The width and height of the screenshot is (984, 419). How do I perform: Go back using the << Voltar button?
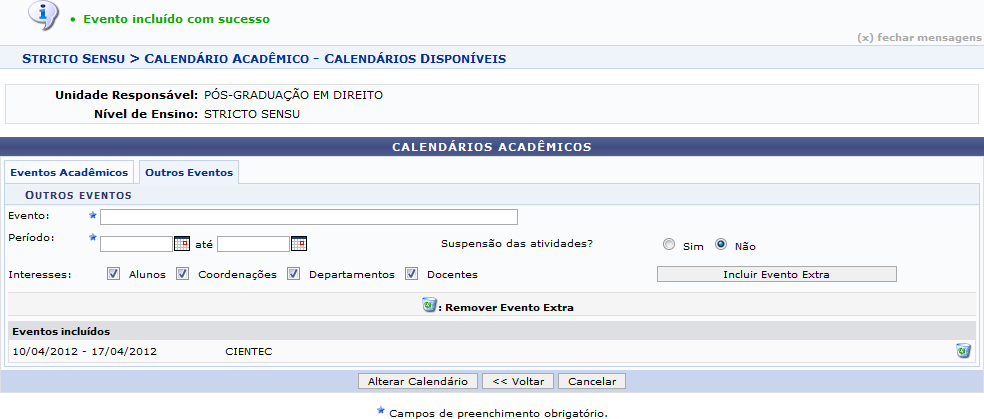(x=518, y=381)
